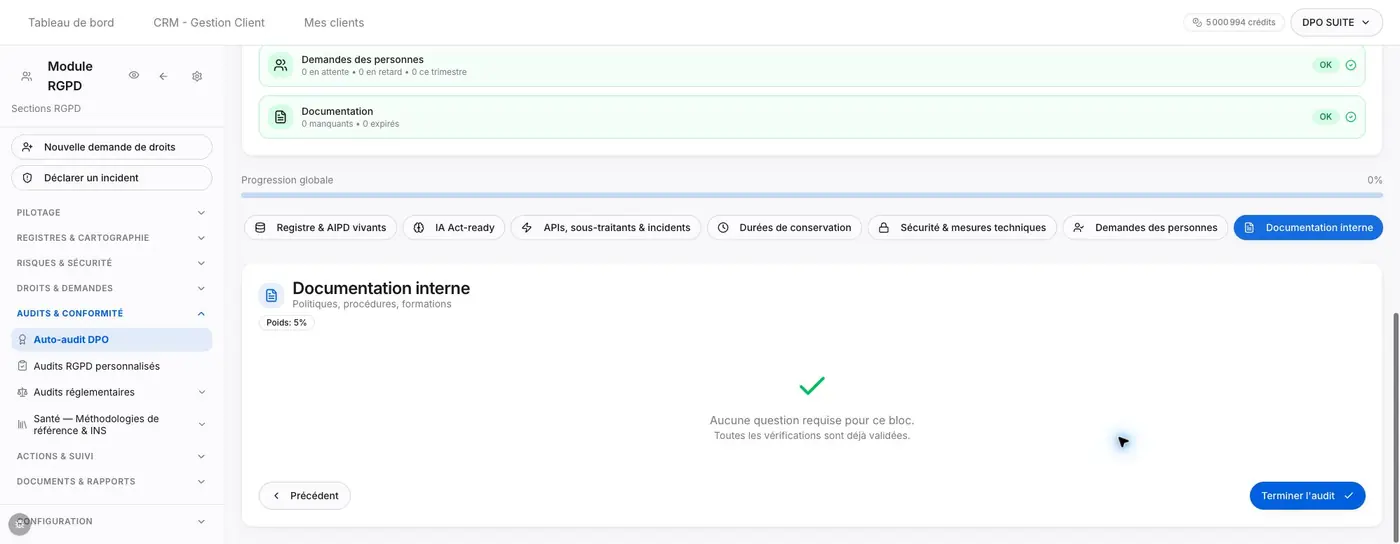The height and width of the screenshot is (544, 1400).
Task: Open the module settings gear icon
Action: [197, 76]
